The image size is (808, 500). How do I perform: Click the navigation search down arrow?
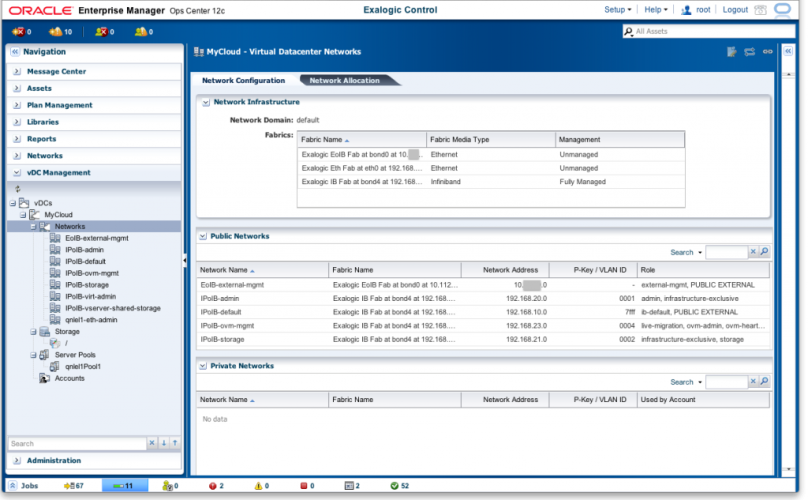point(164,443)
